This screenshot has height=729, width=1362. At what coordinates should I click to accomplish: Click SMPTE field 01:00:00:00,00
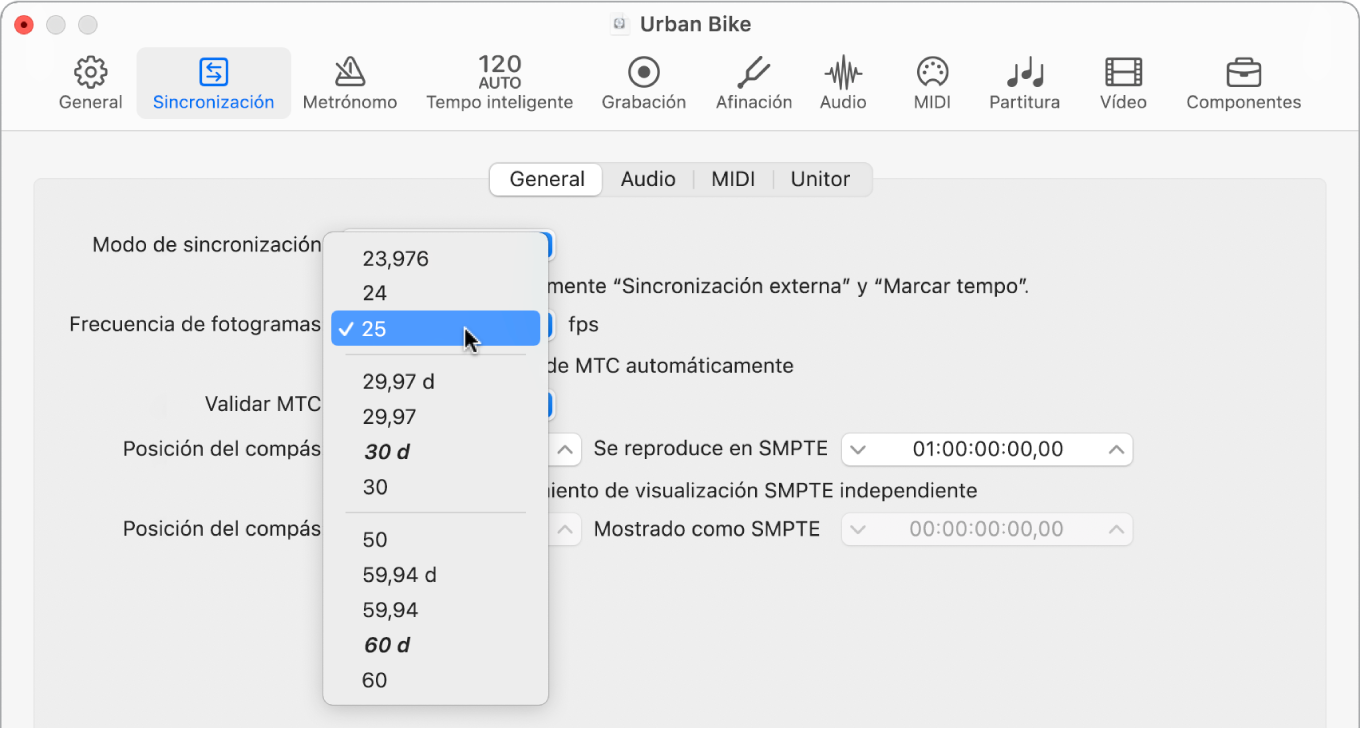point(987,450)
